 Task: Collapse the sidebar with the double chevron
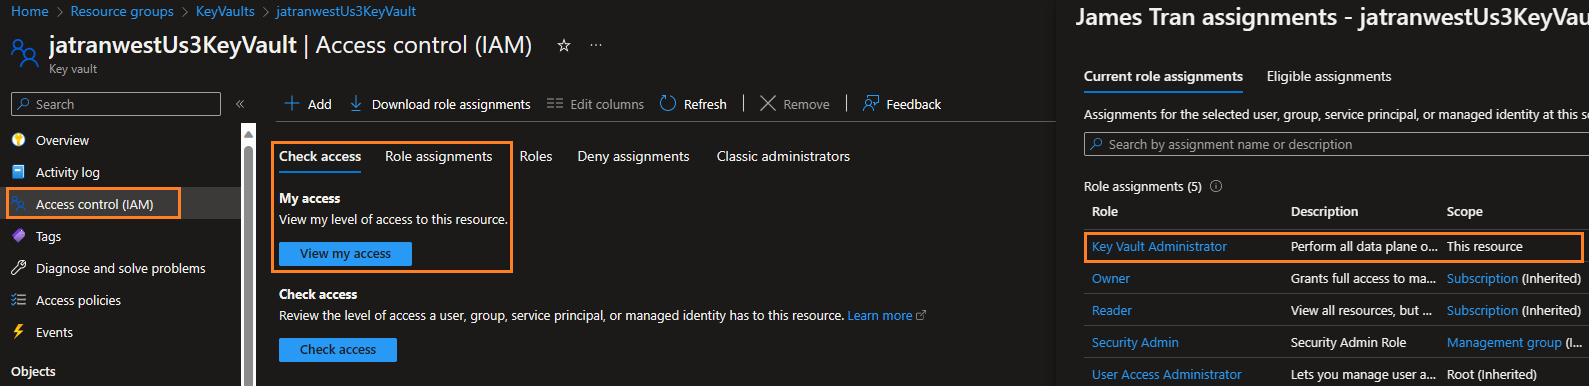(240, 104)
